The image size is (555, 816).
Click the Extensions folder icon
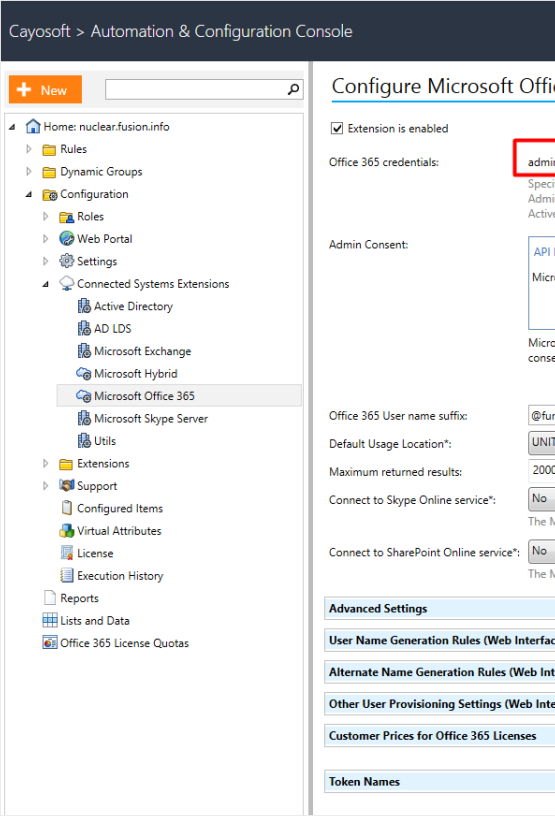pos(66,464)
